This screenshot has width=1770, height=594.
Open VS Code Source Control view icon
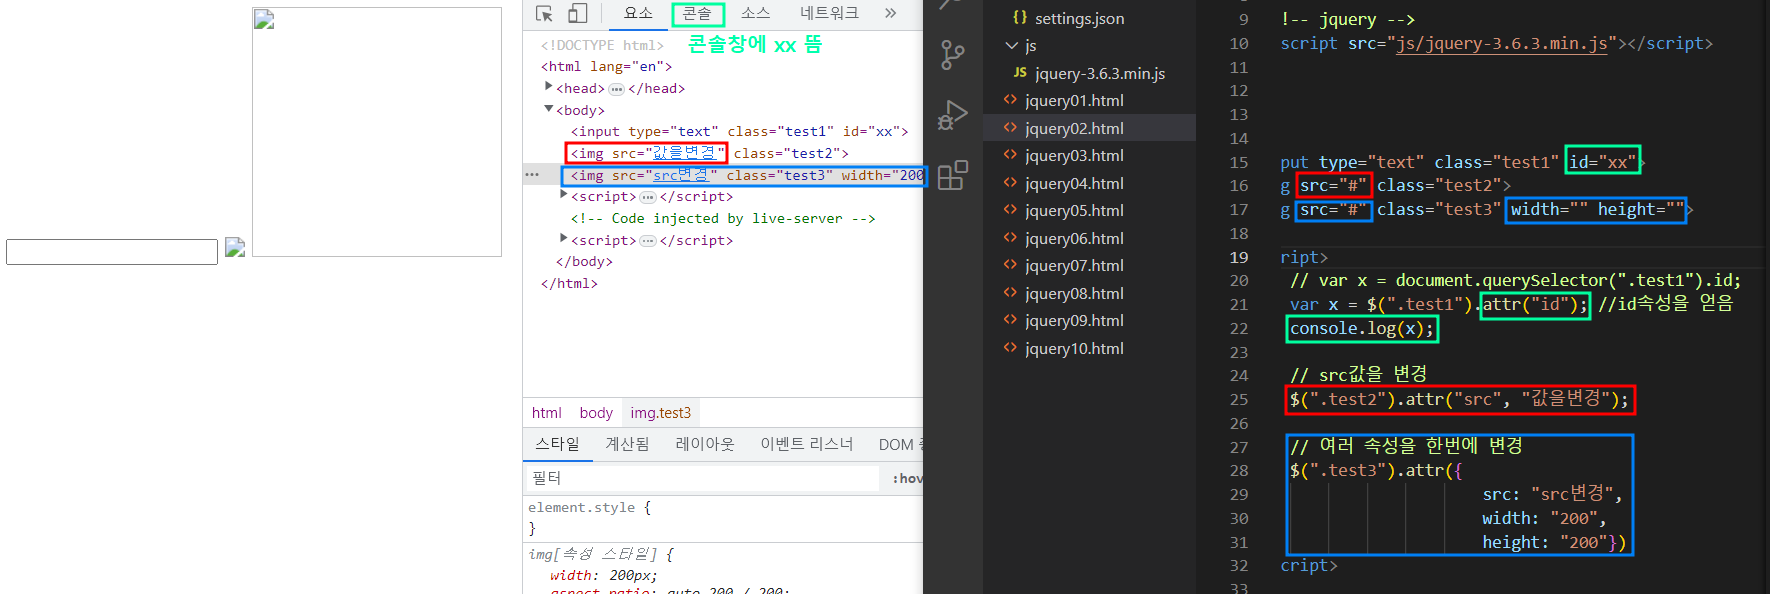(953, 55)
